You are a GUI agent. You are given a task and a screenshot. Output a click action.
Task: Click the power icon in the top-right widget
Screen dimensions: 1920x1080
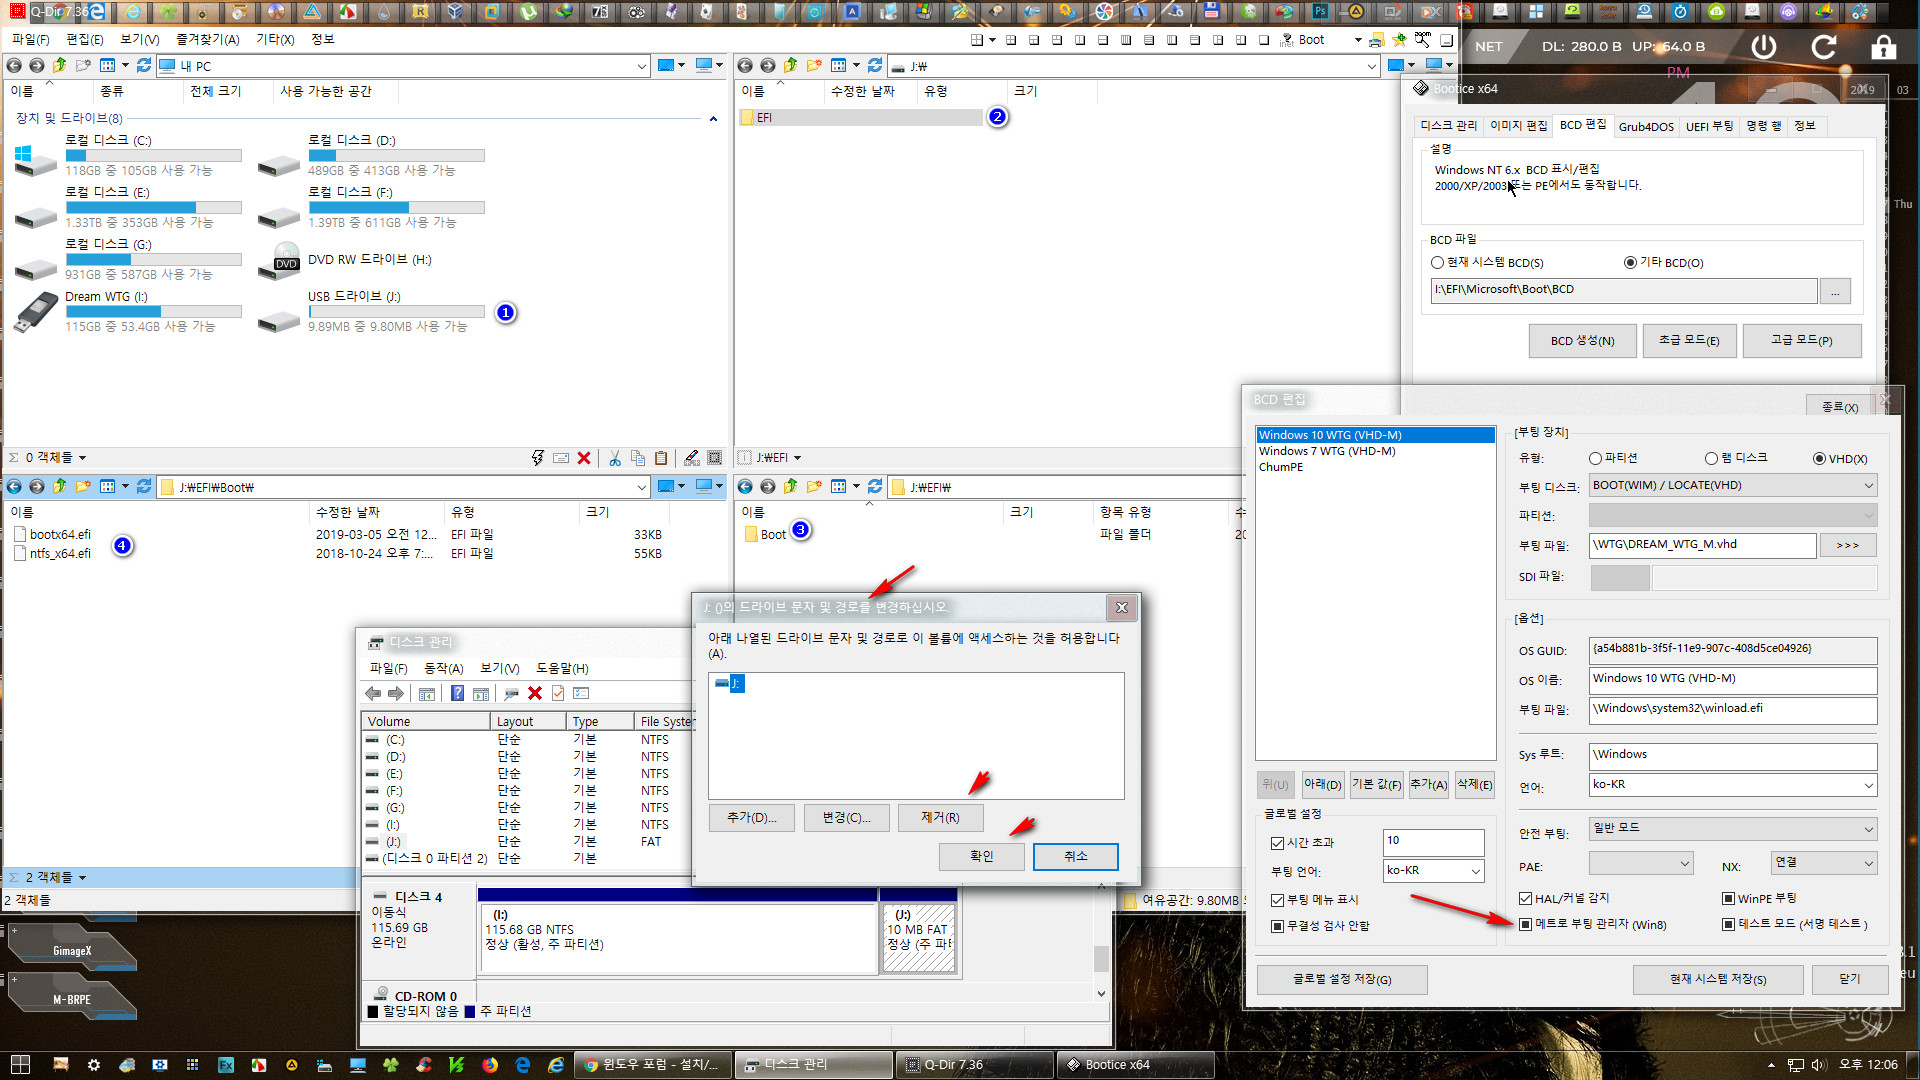pos(1764,47)
